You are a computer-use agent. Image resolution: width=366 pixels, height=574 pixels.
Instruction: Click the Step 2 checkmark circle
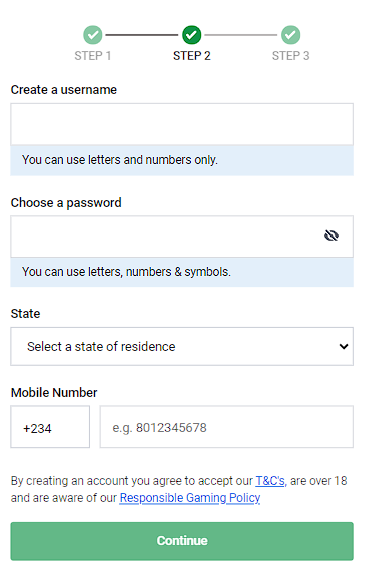coord(191,35)
